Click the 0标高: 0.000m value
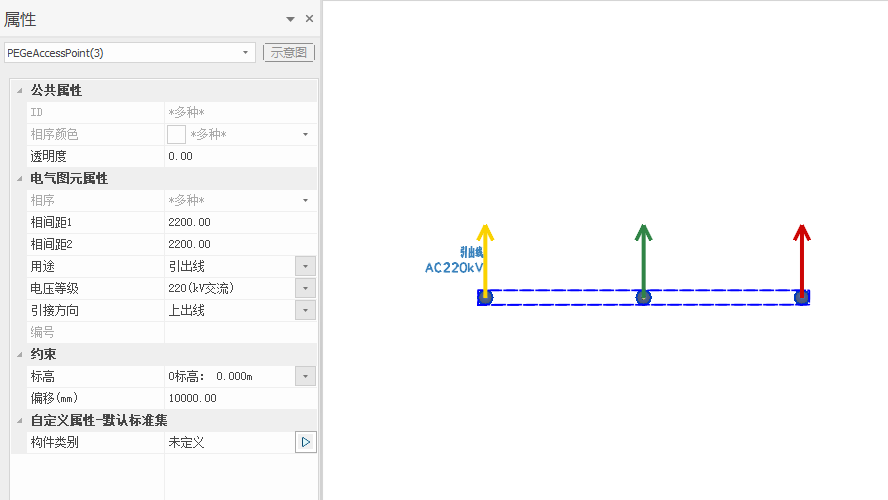Image resolution: width=888 pixels, height=500 pixels. point(210,376)
